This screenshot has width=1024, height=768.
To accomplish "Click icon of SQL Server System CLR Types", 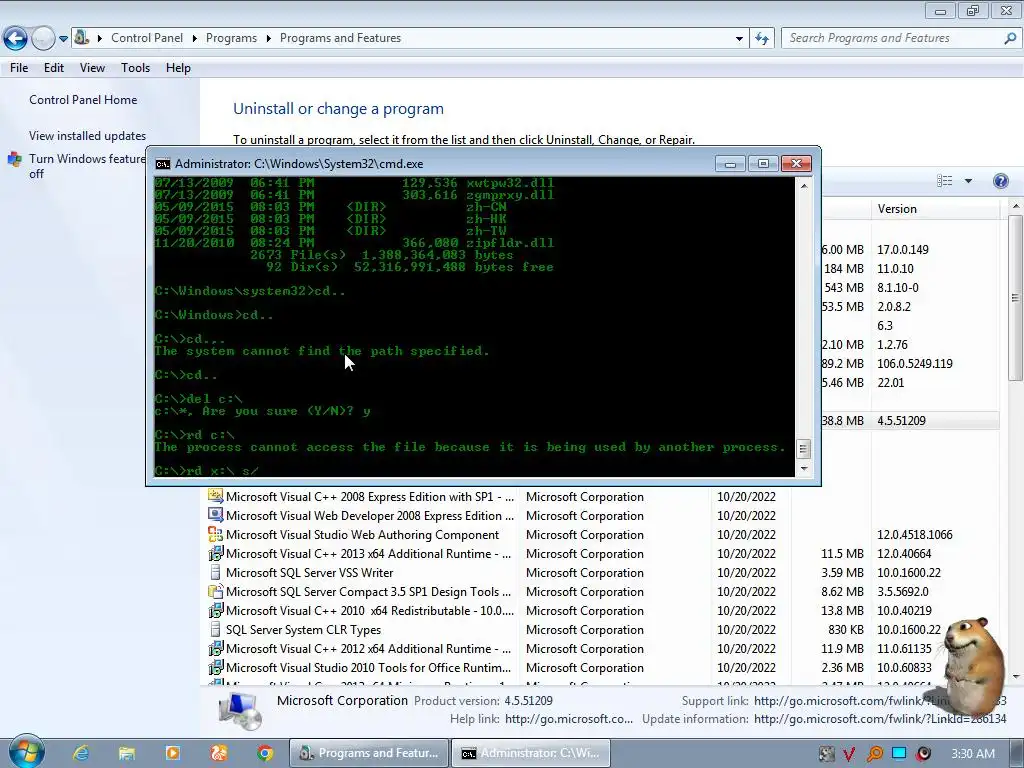I will click(x=215, y=629).
